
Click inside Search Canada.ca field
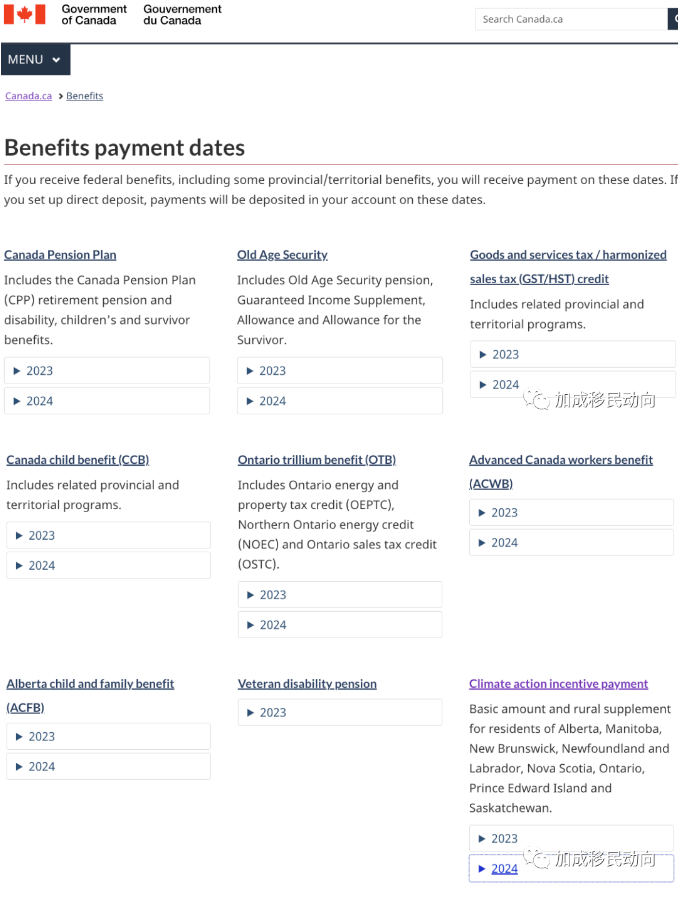tap(571, 19)
